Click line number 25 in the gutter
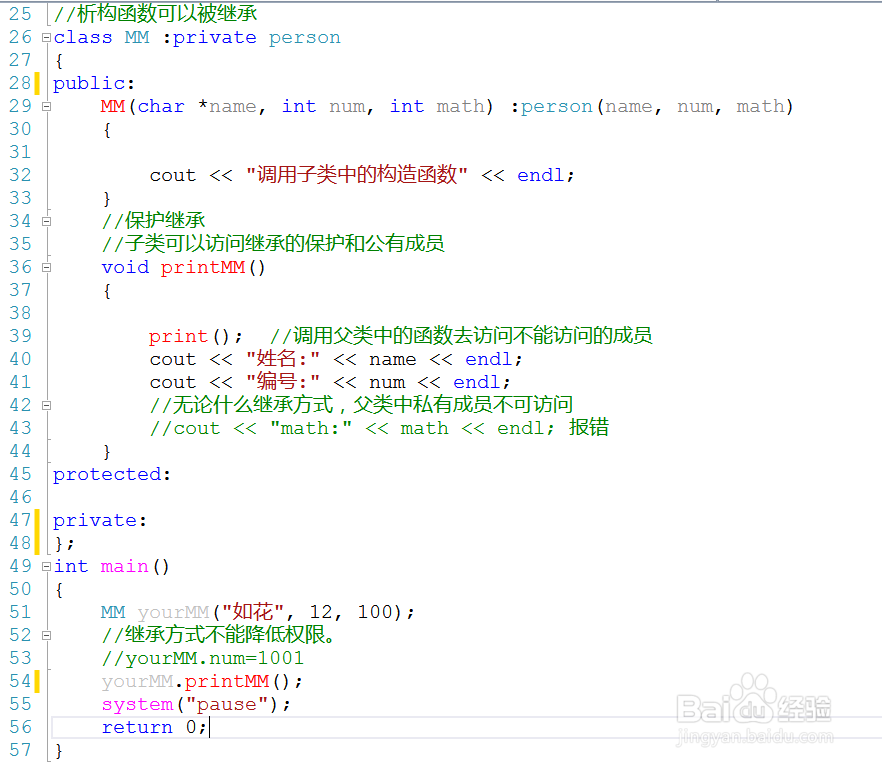 coord(20,14)
